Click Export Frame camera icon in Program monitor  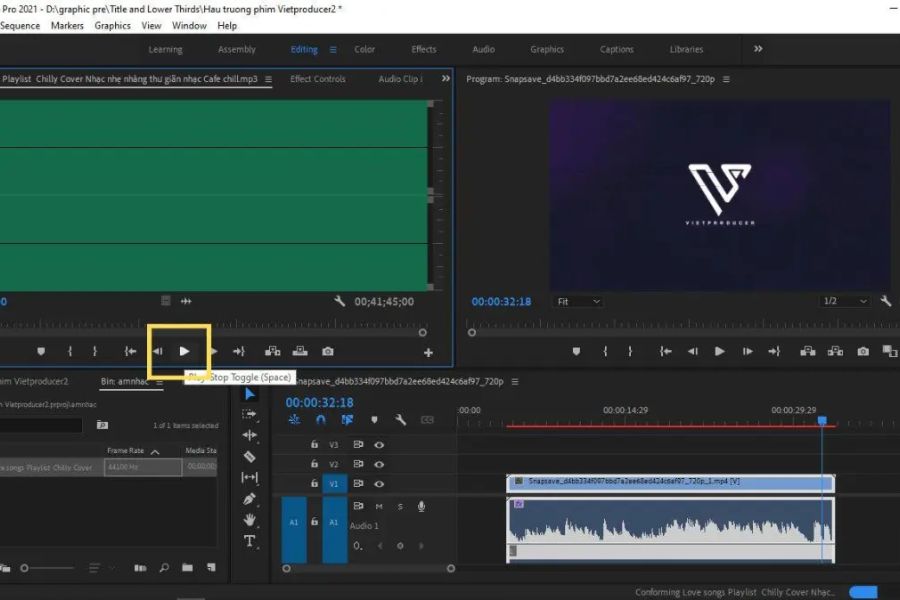(x=863, y=351)
